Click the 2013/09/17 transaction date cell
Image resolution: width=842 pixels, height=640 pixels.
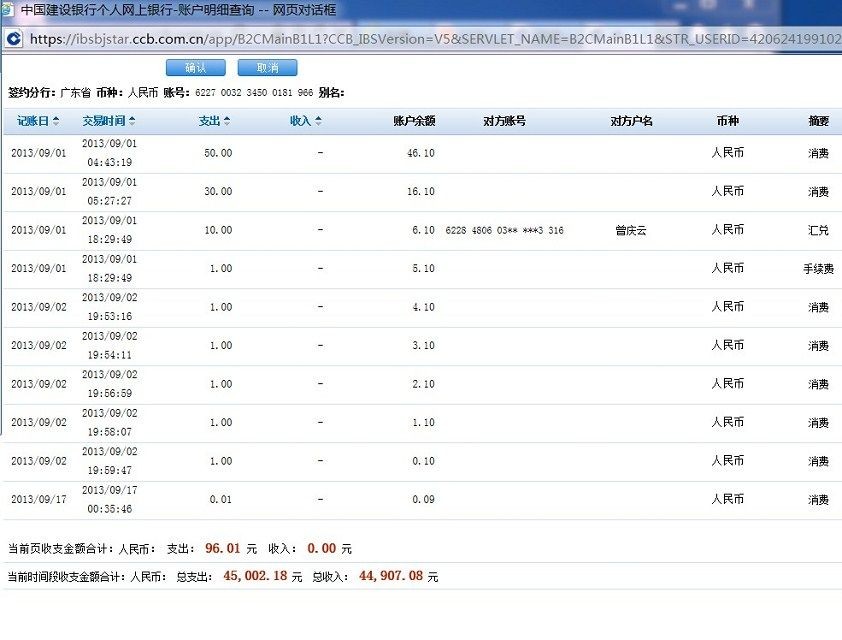click(x=38, y=499)
